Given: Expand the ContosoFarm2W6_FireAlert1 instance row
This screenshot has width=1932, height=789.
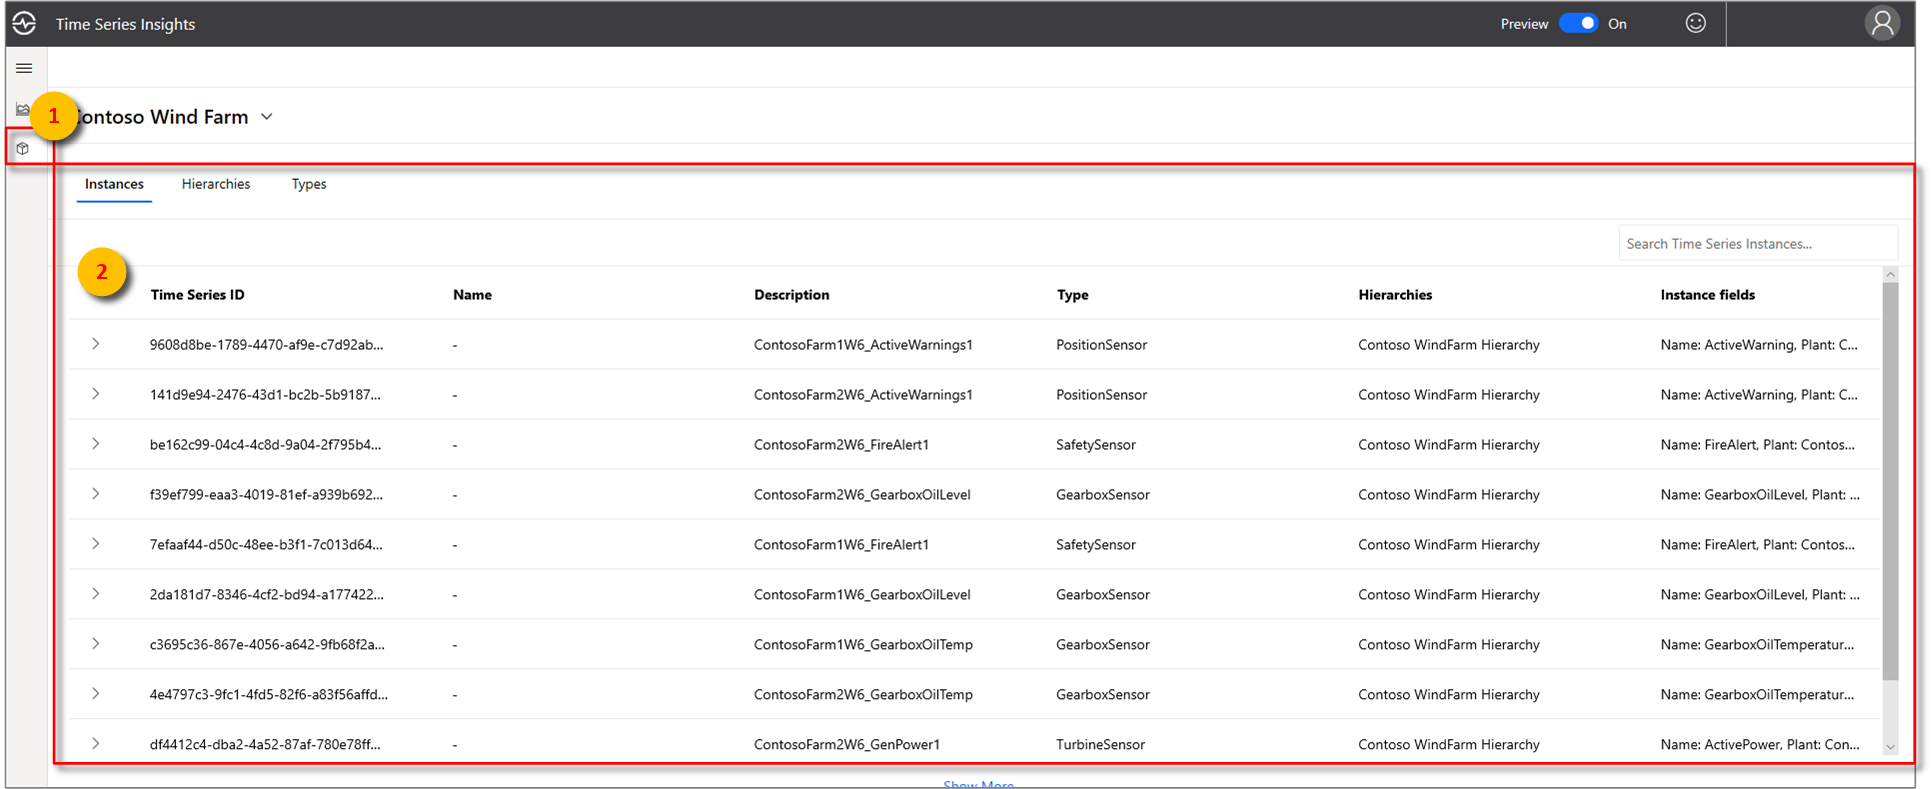Looking at the screenshot, I should point(96,444).
